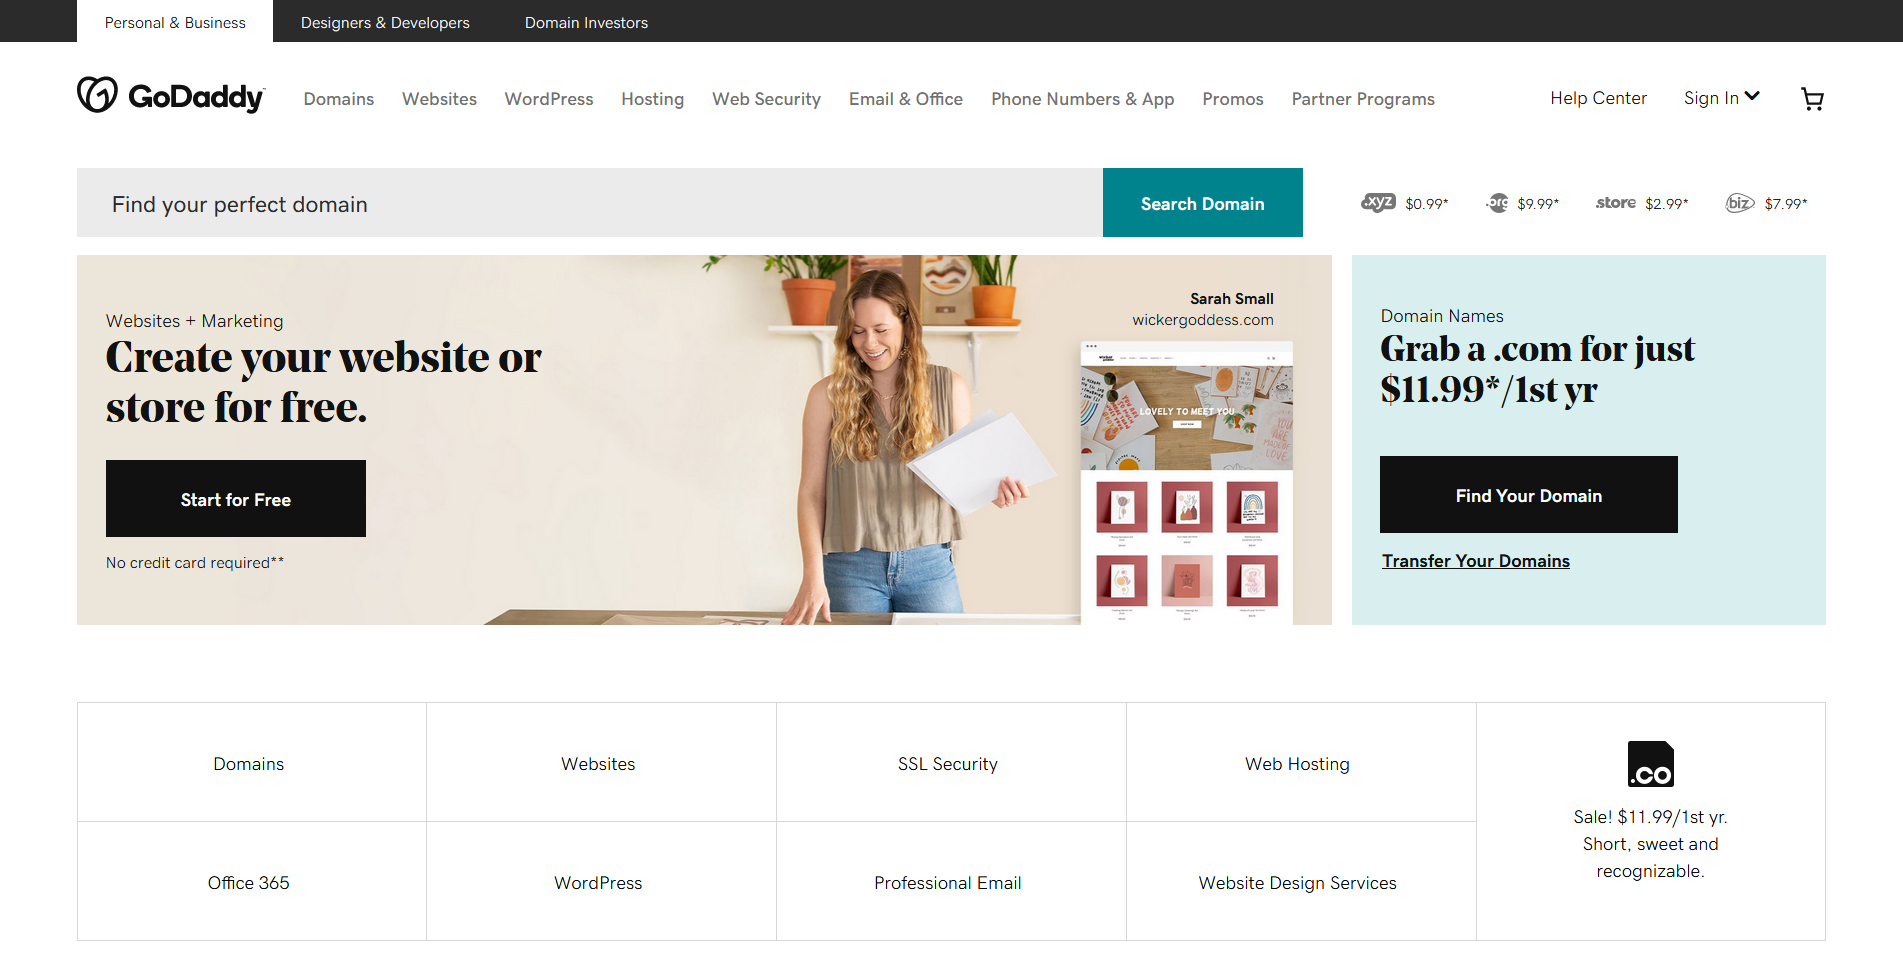Screen dimensions: 1903x967
Task: Open the Transfer Your Domains link
Action: (1476, 561)
